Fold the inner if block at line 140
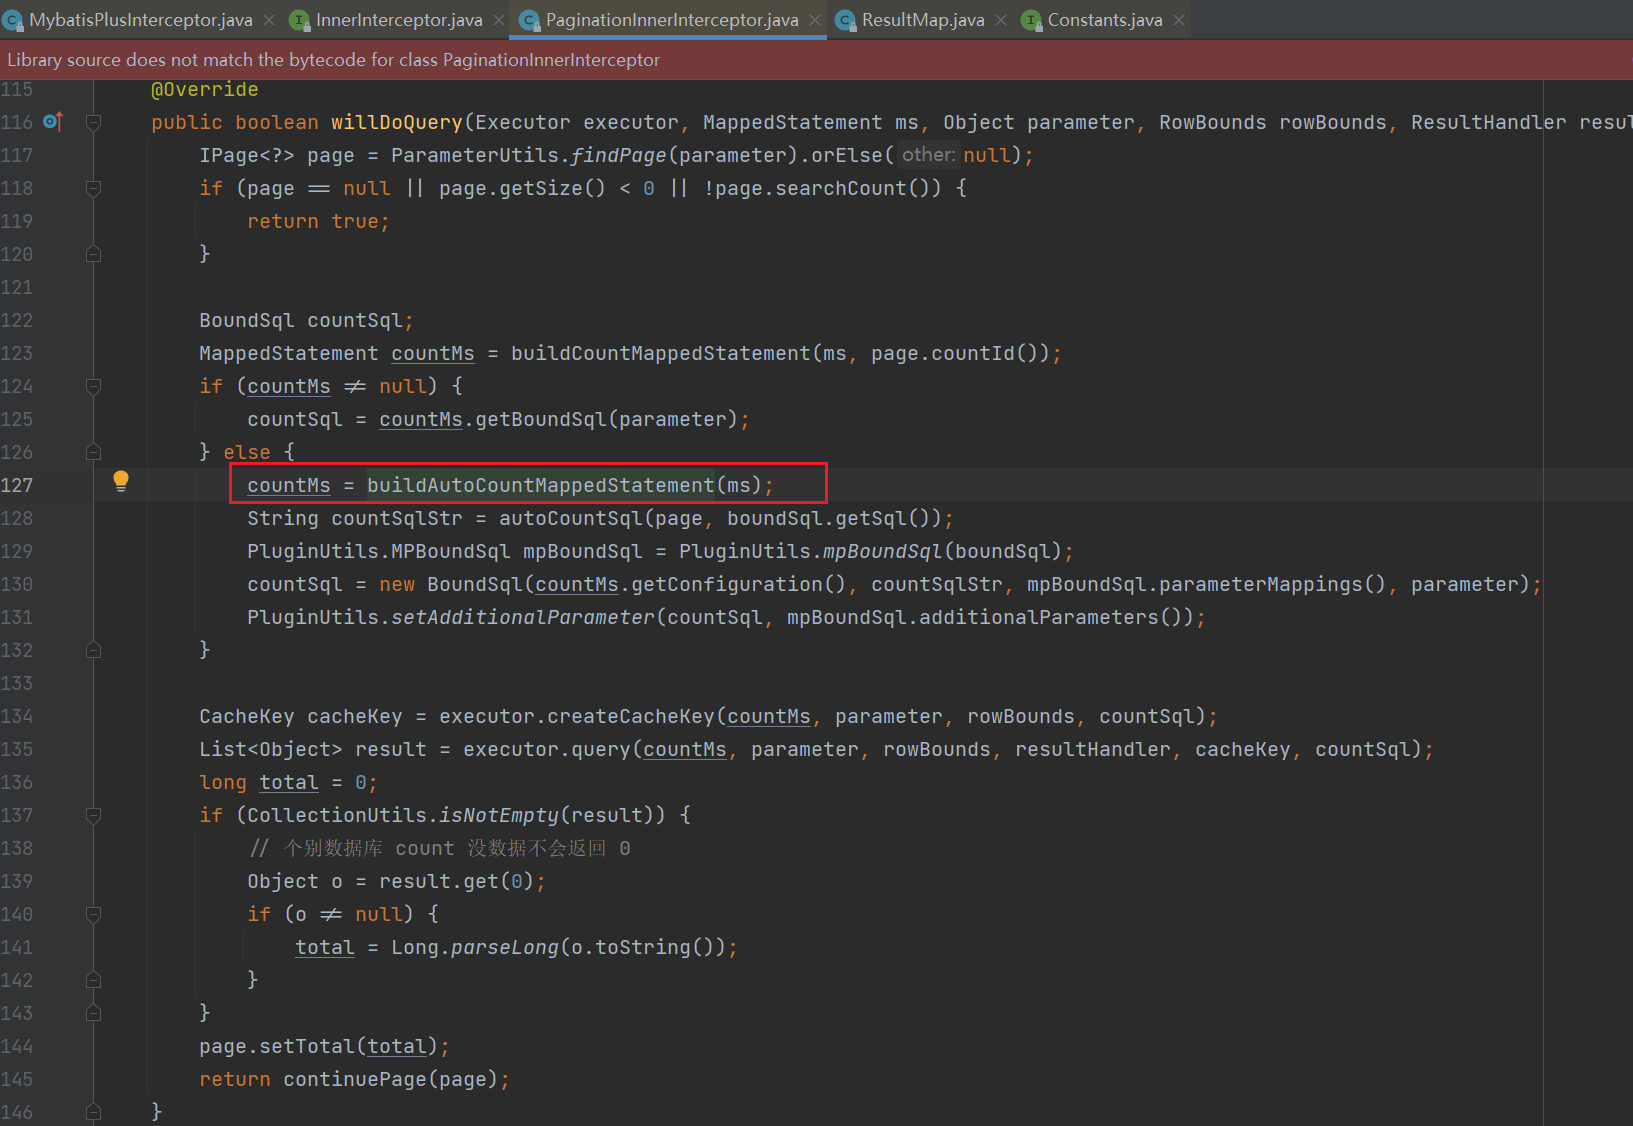 (x=93, y=914)
